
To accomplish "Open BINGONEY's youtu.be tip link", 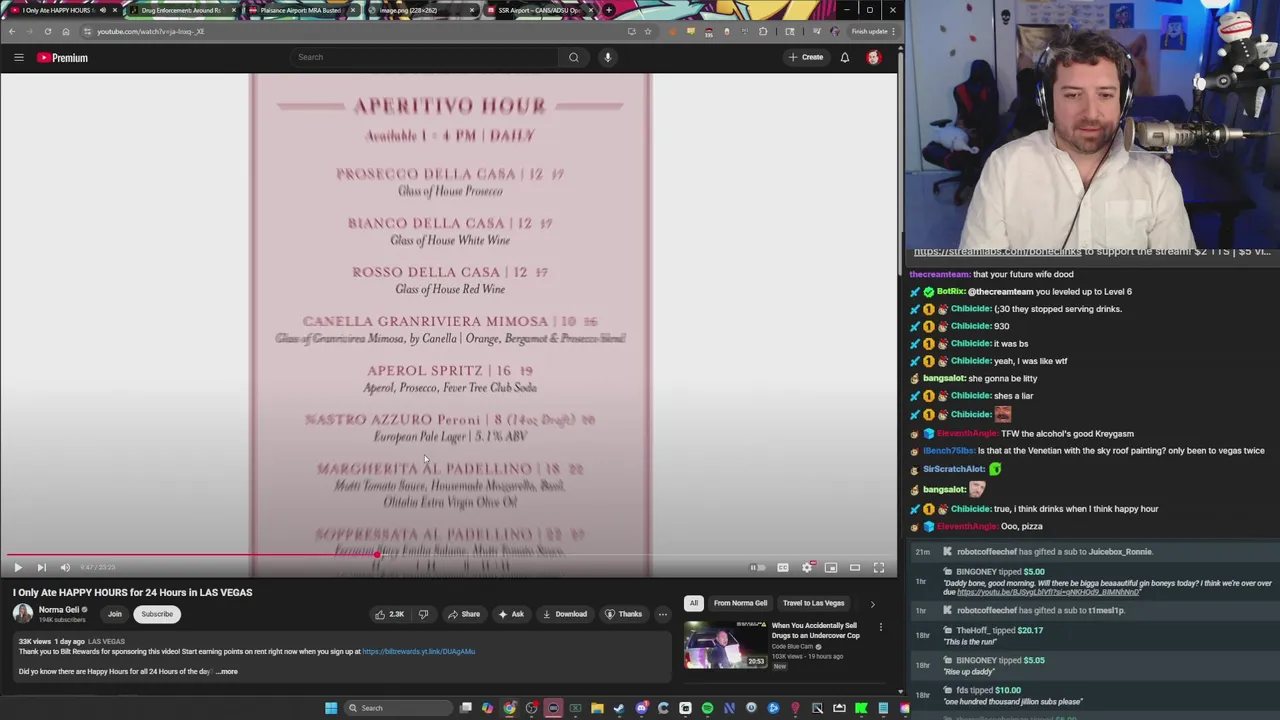I will (x=1049, y=592).
